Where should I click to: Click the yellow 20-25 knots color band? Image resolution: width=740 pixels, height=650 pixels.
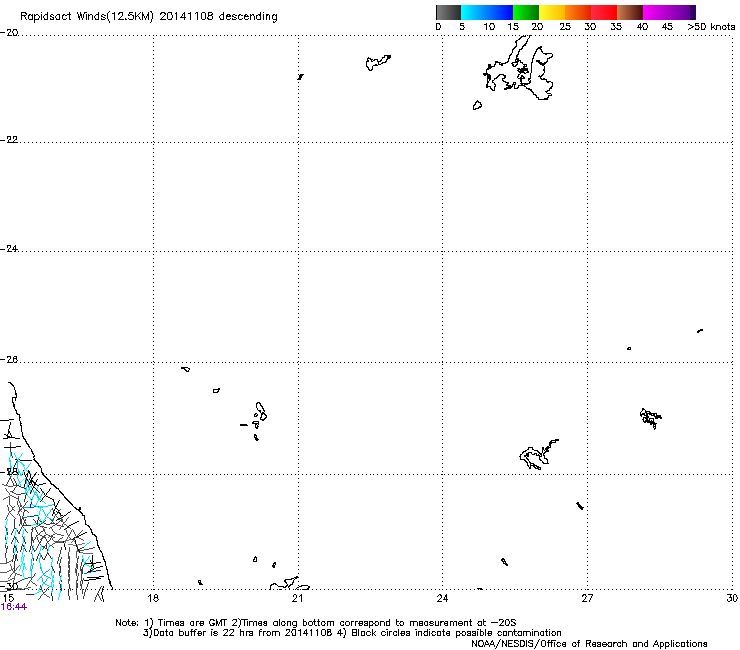point(552,12)
